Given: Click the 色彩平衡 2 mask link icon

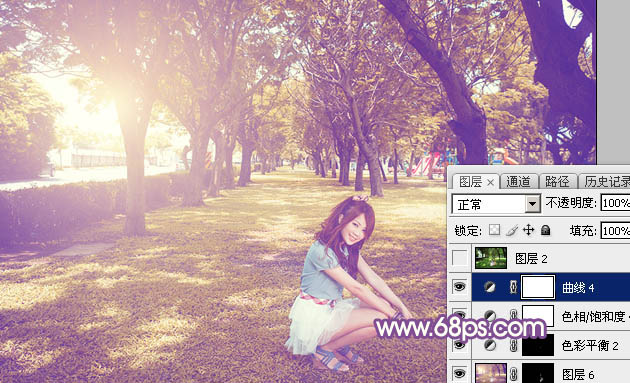Looking at the screenshot, I should pyautogui.click(x=513, y=345).
